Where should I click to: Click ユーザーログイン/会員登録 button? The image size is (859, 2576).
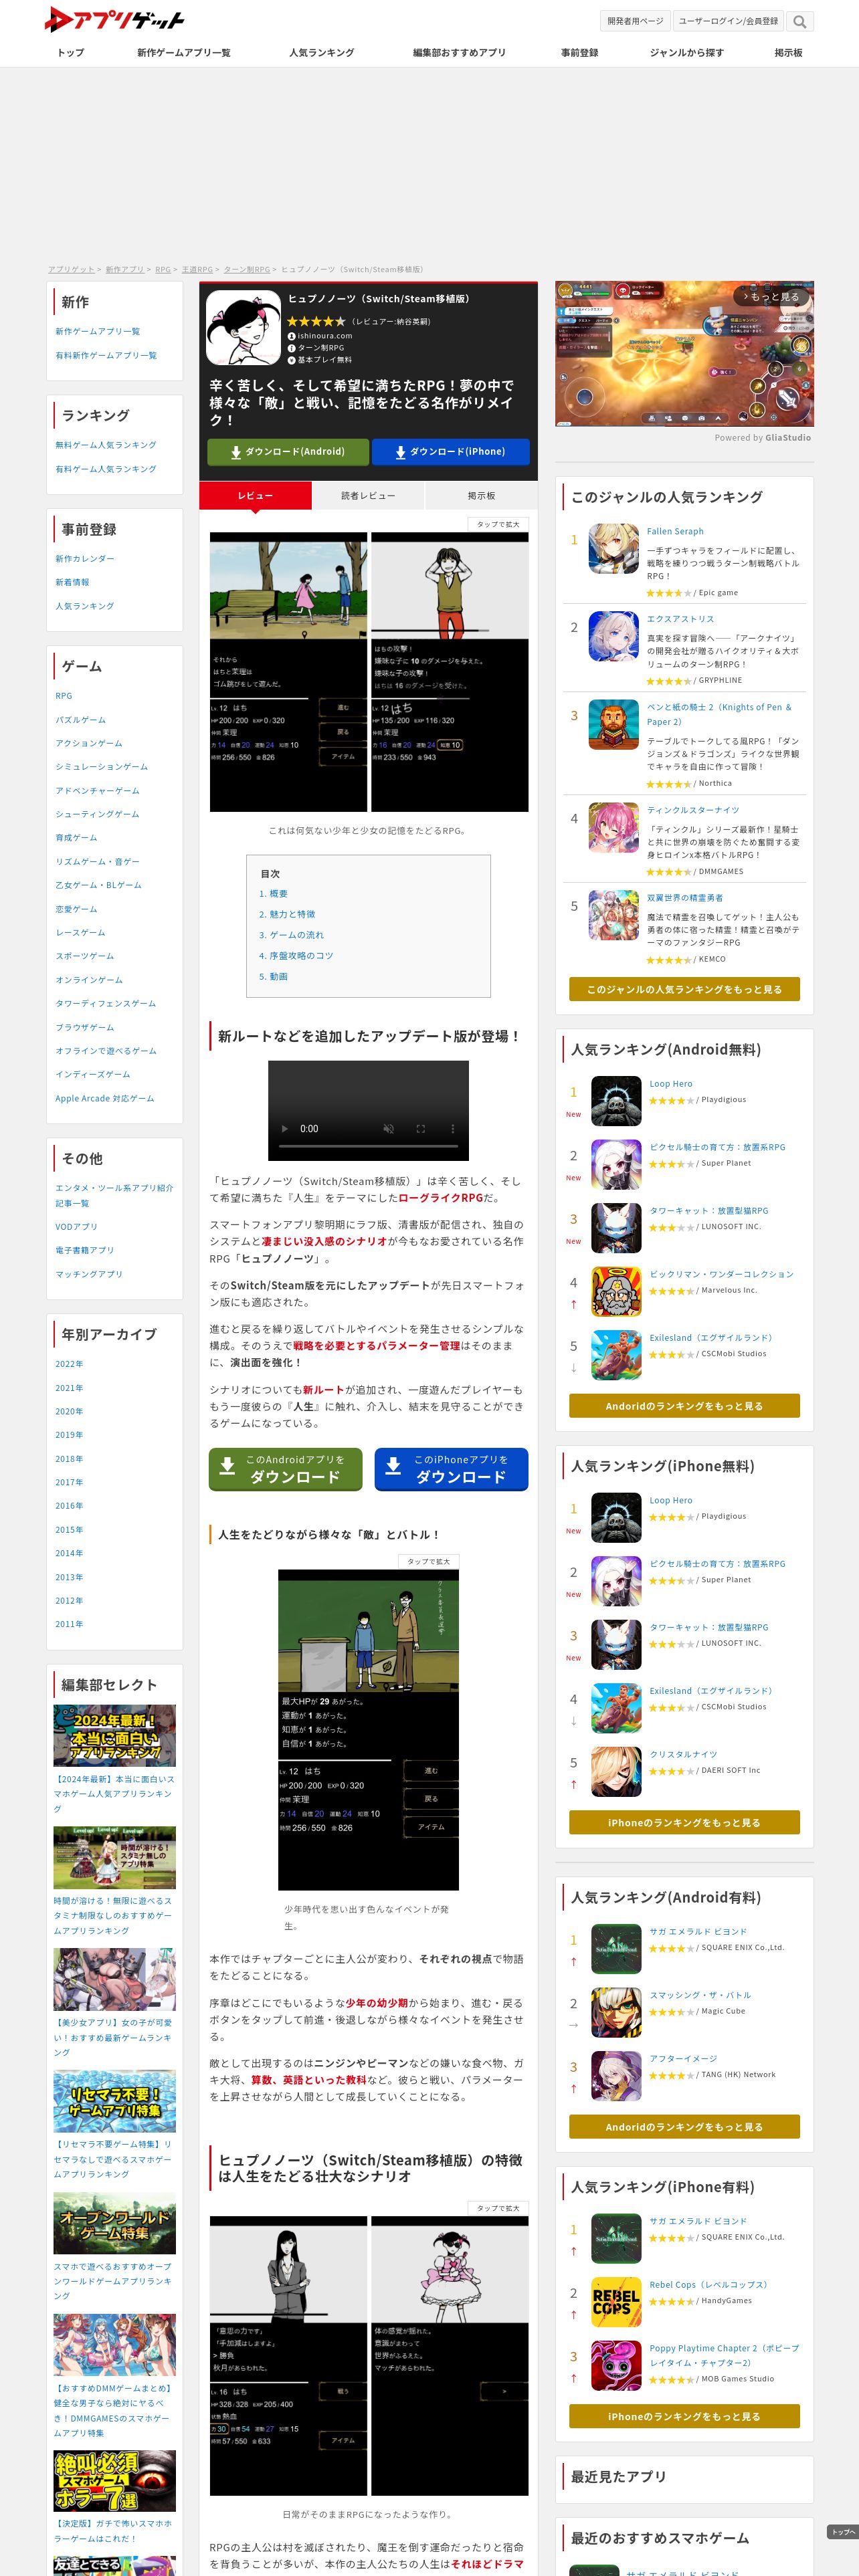[728, 21]
